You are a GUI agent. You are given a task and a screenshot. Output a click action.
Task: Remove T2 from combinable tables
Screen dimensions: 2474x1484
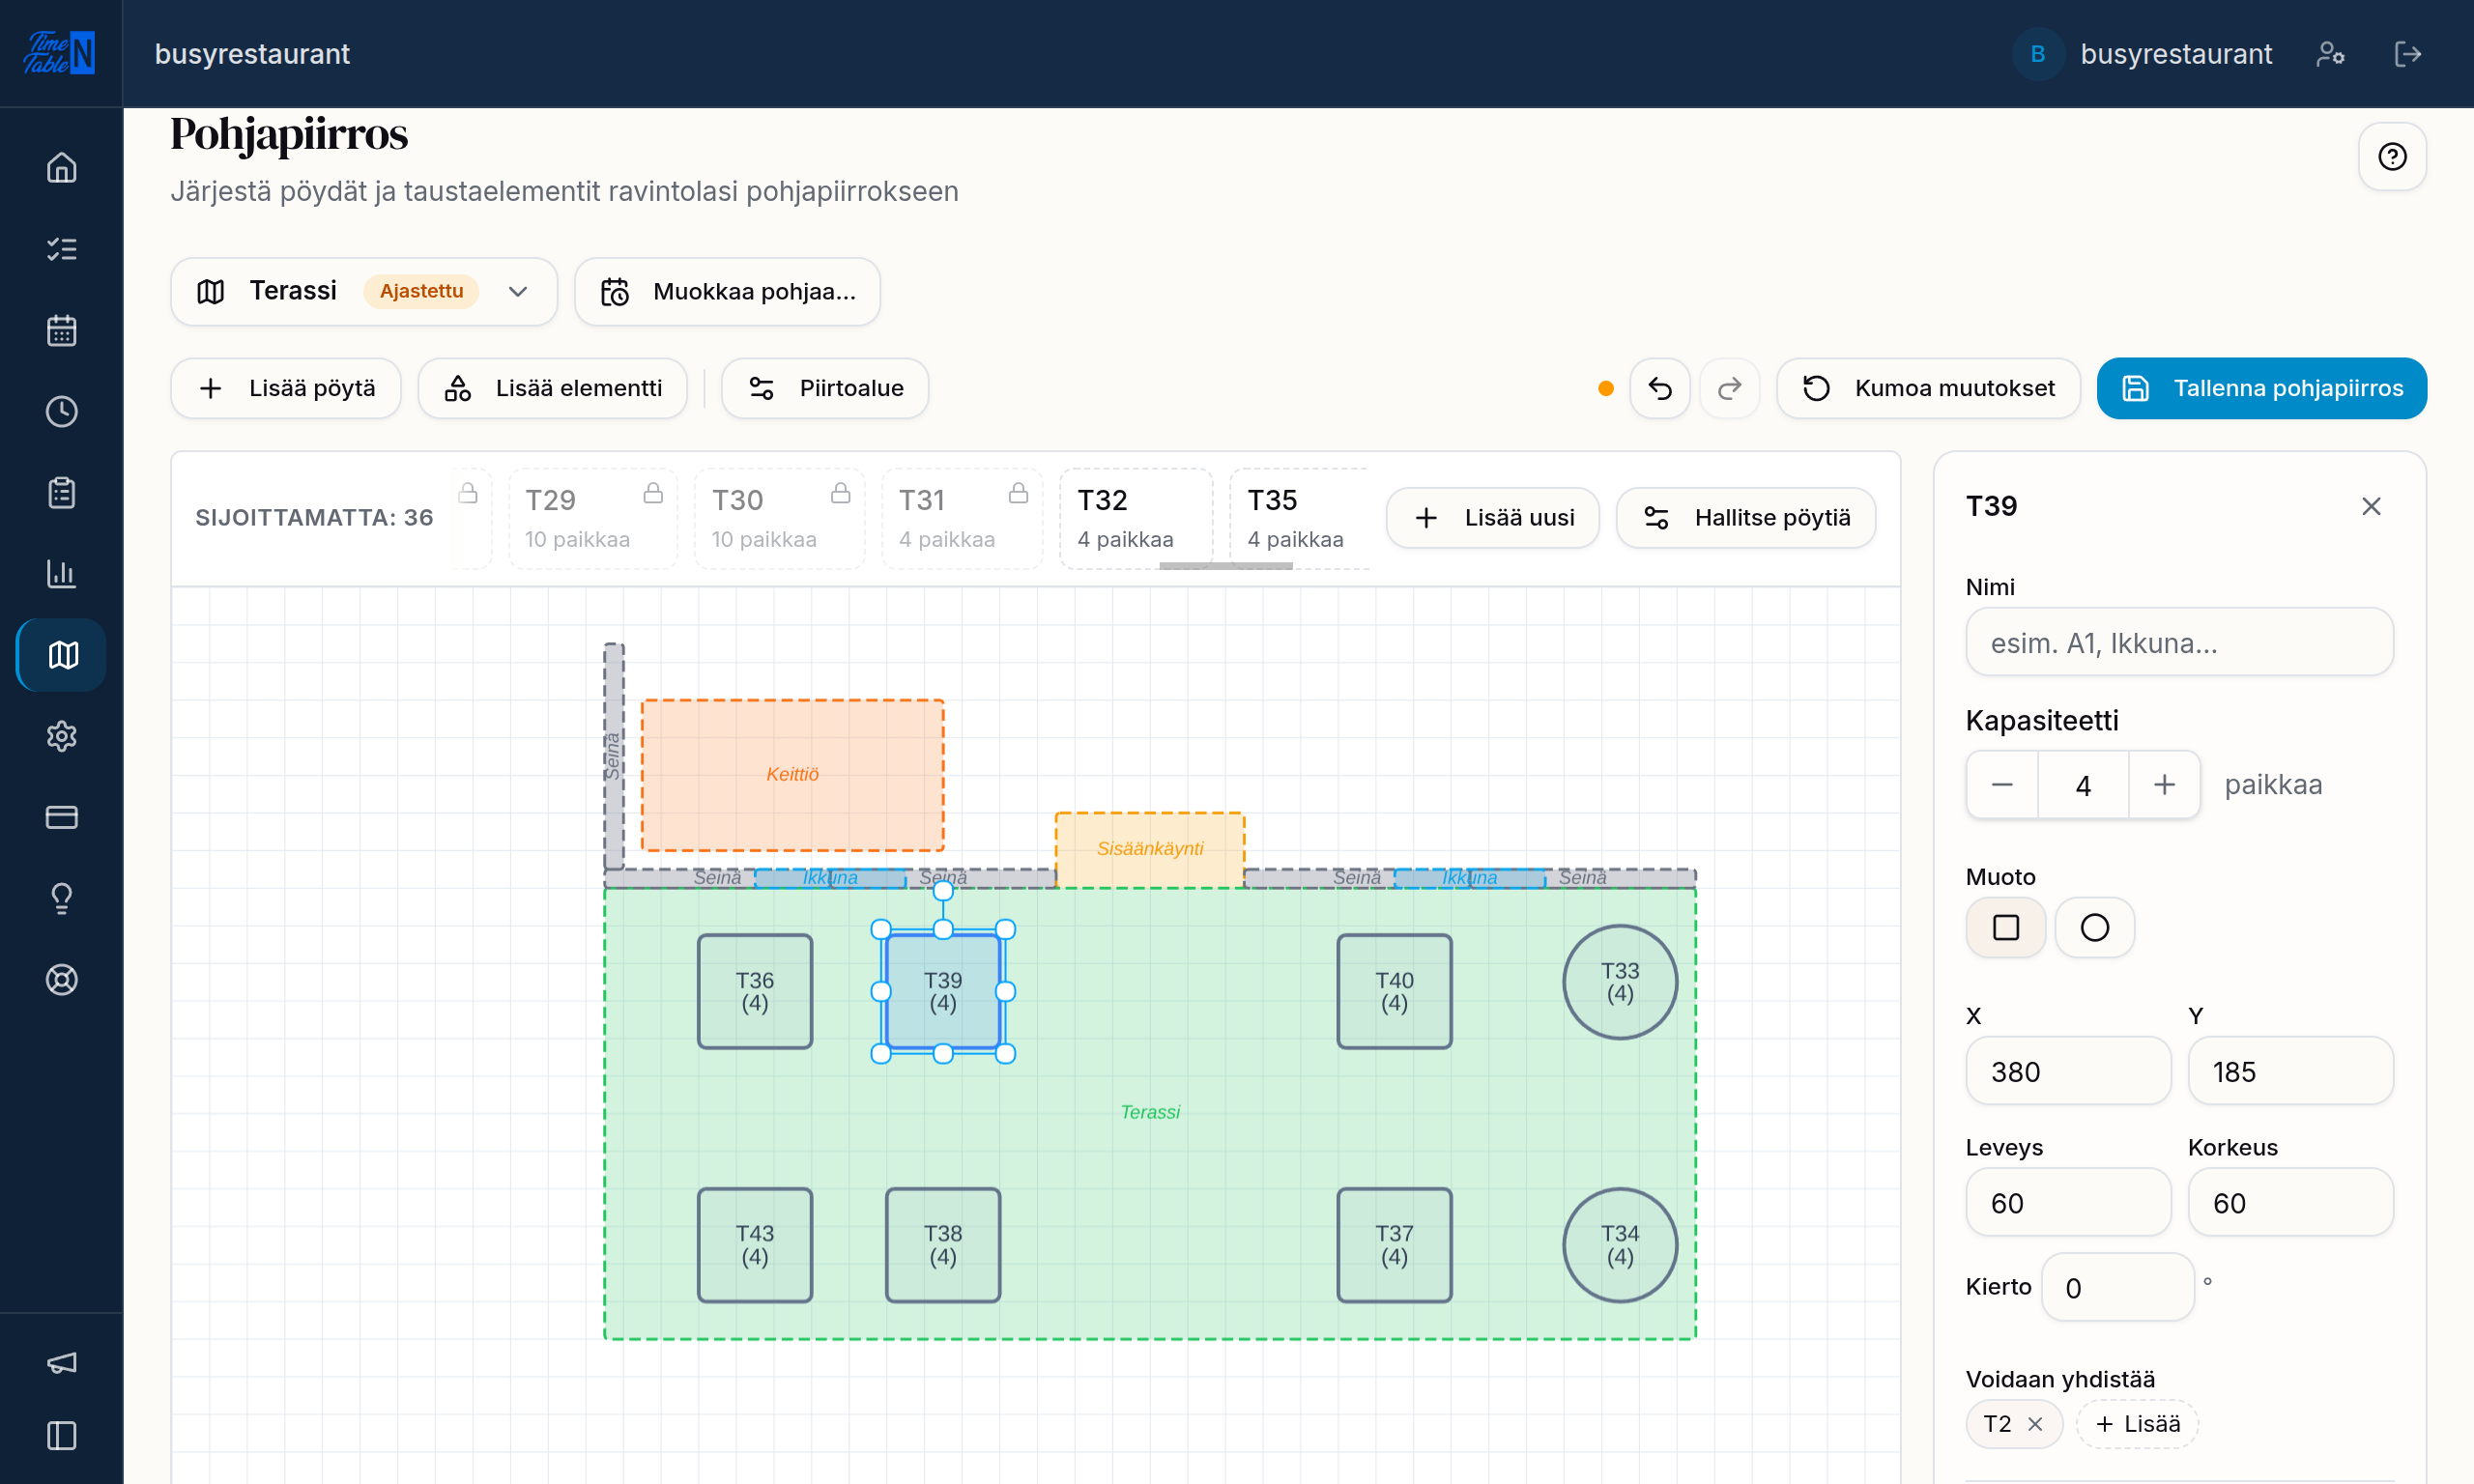click(x=2035, y=1424)
